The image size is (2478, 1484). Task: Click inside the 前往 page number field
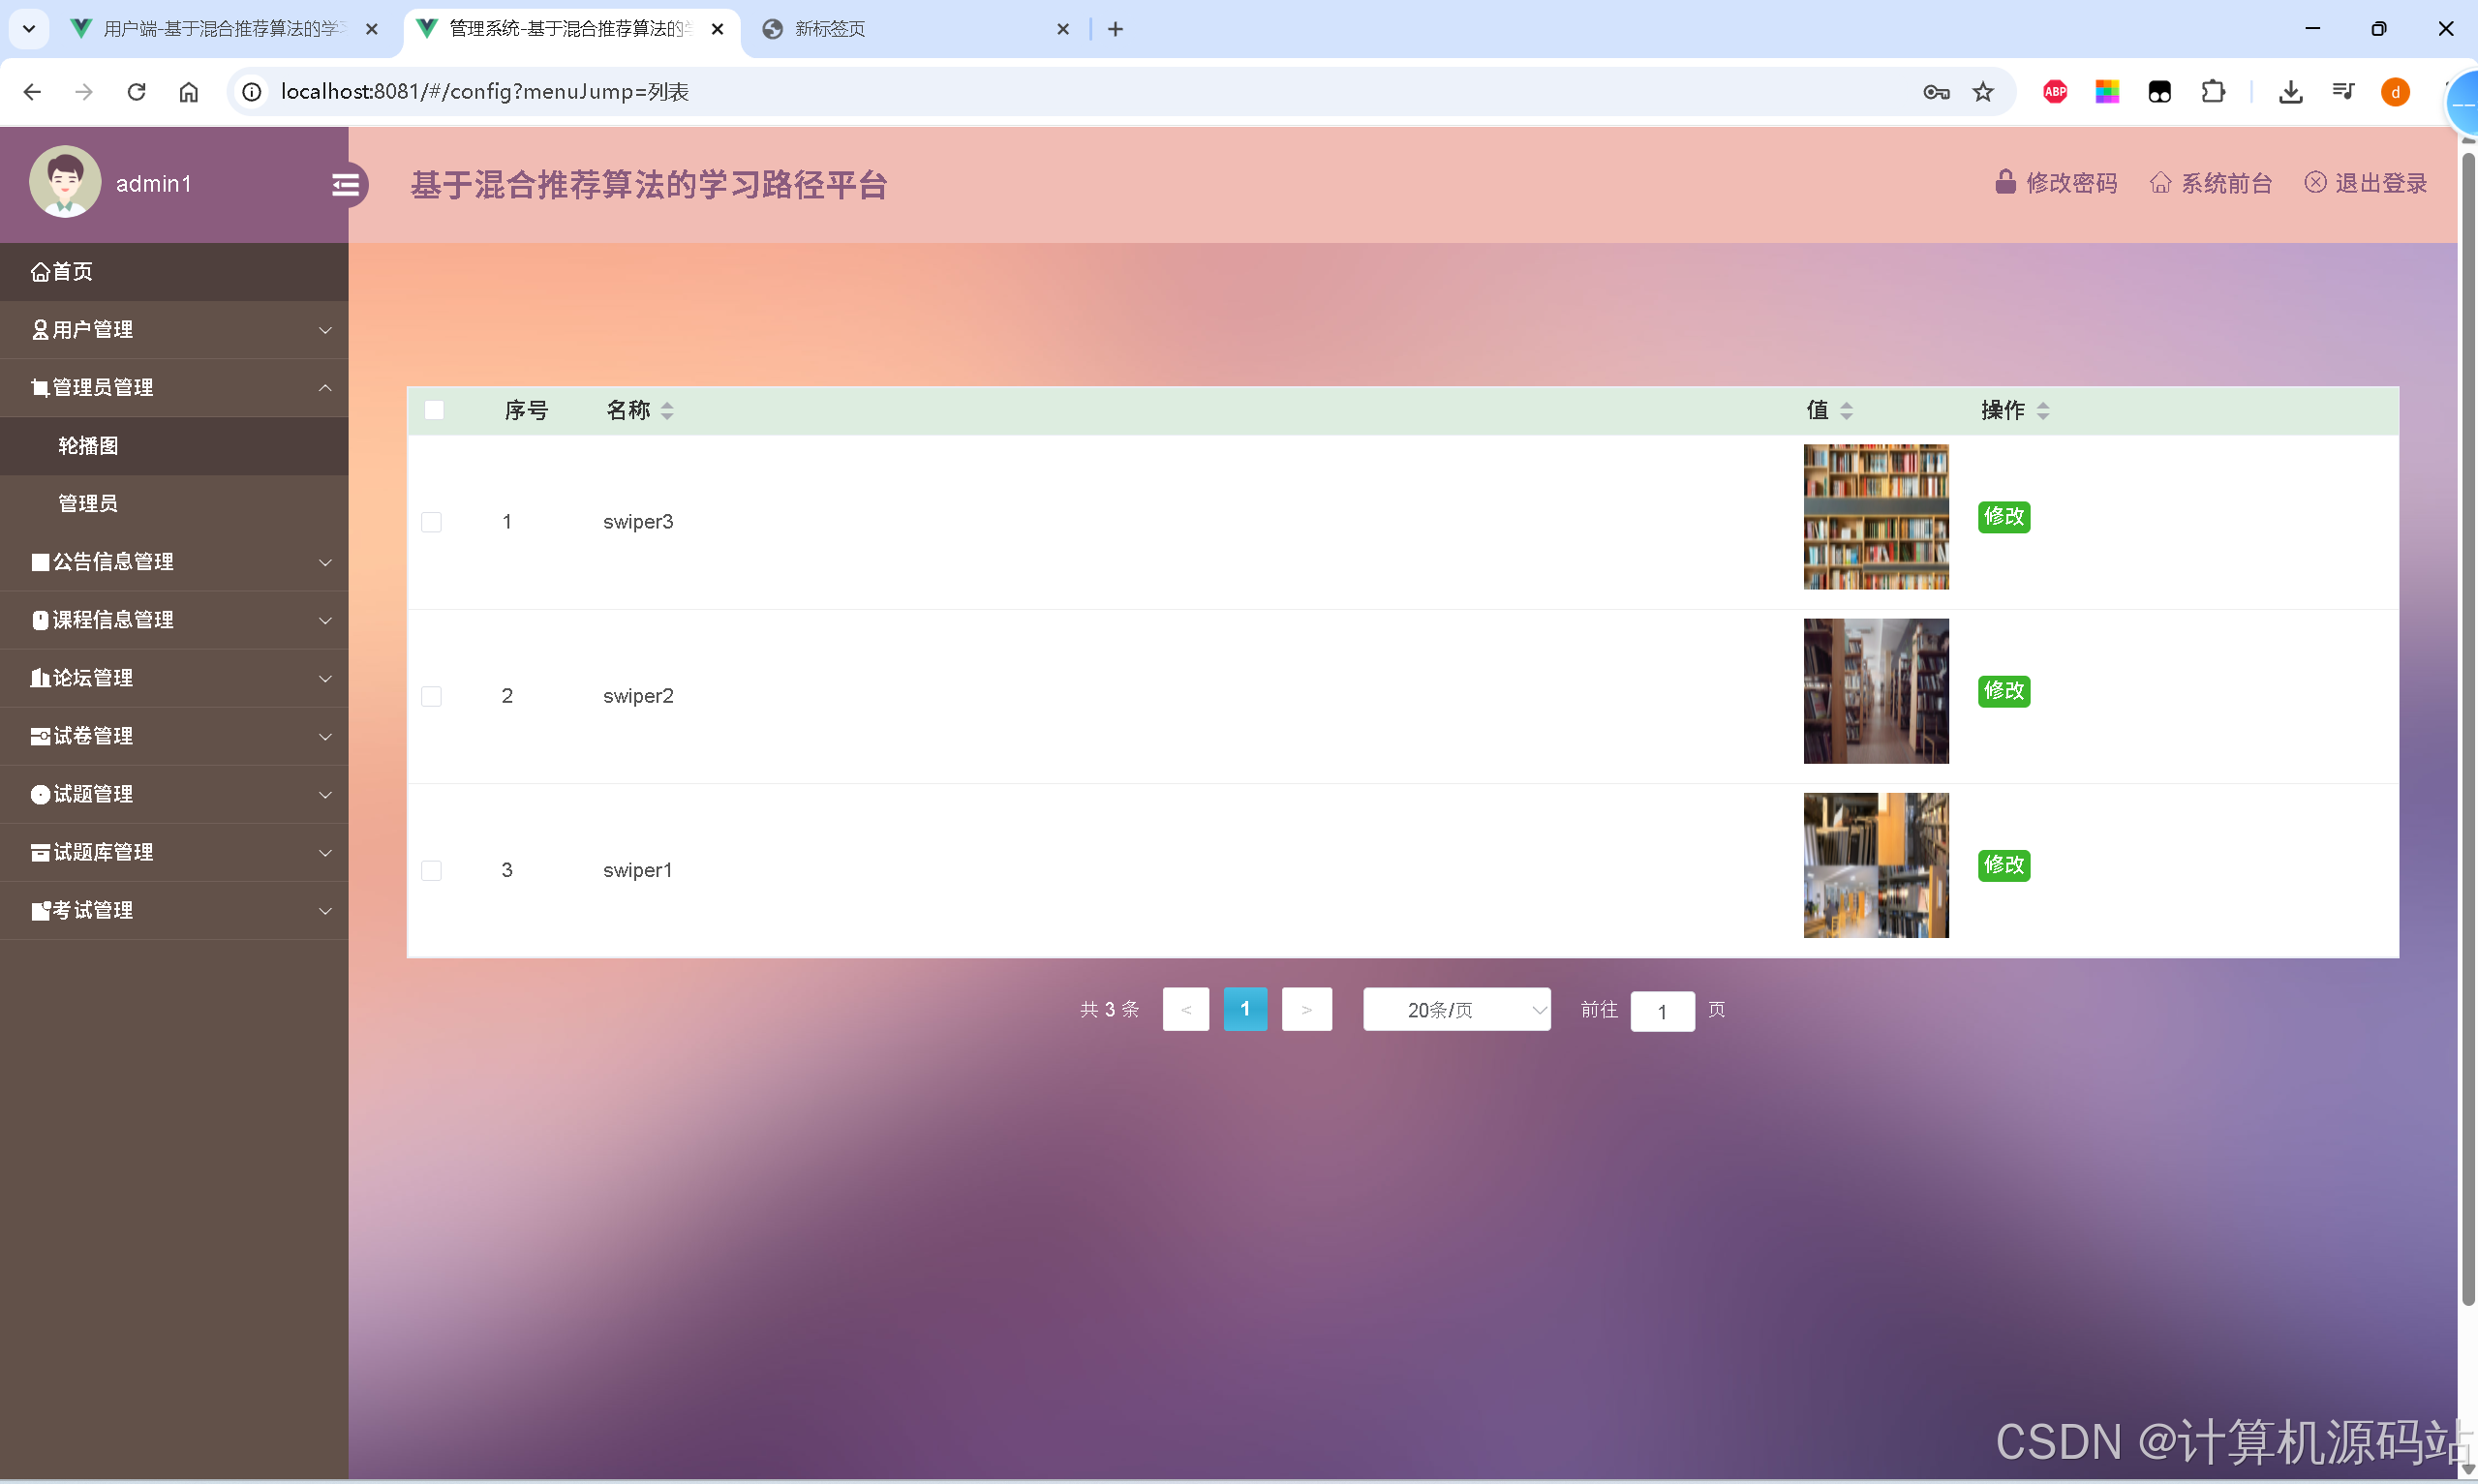[x=1661, y=1011]
